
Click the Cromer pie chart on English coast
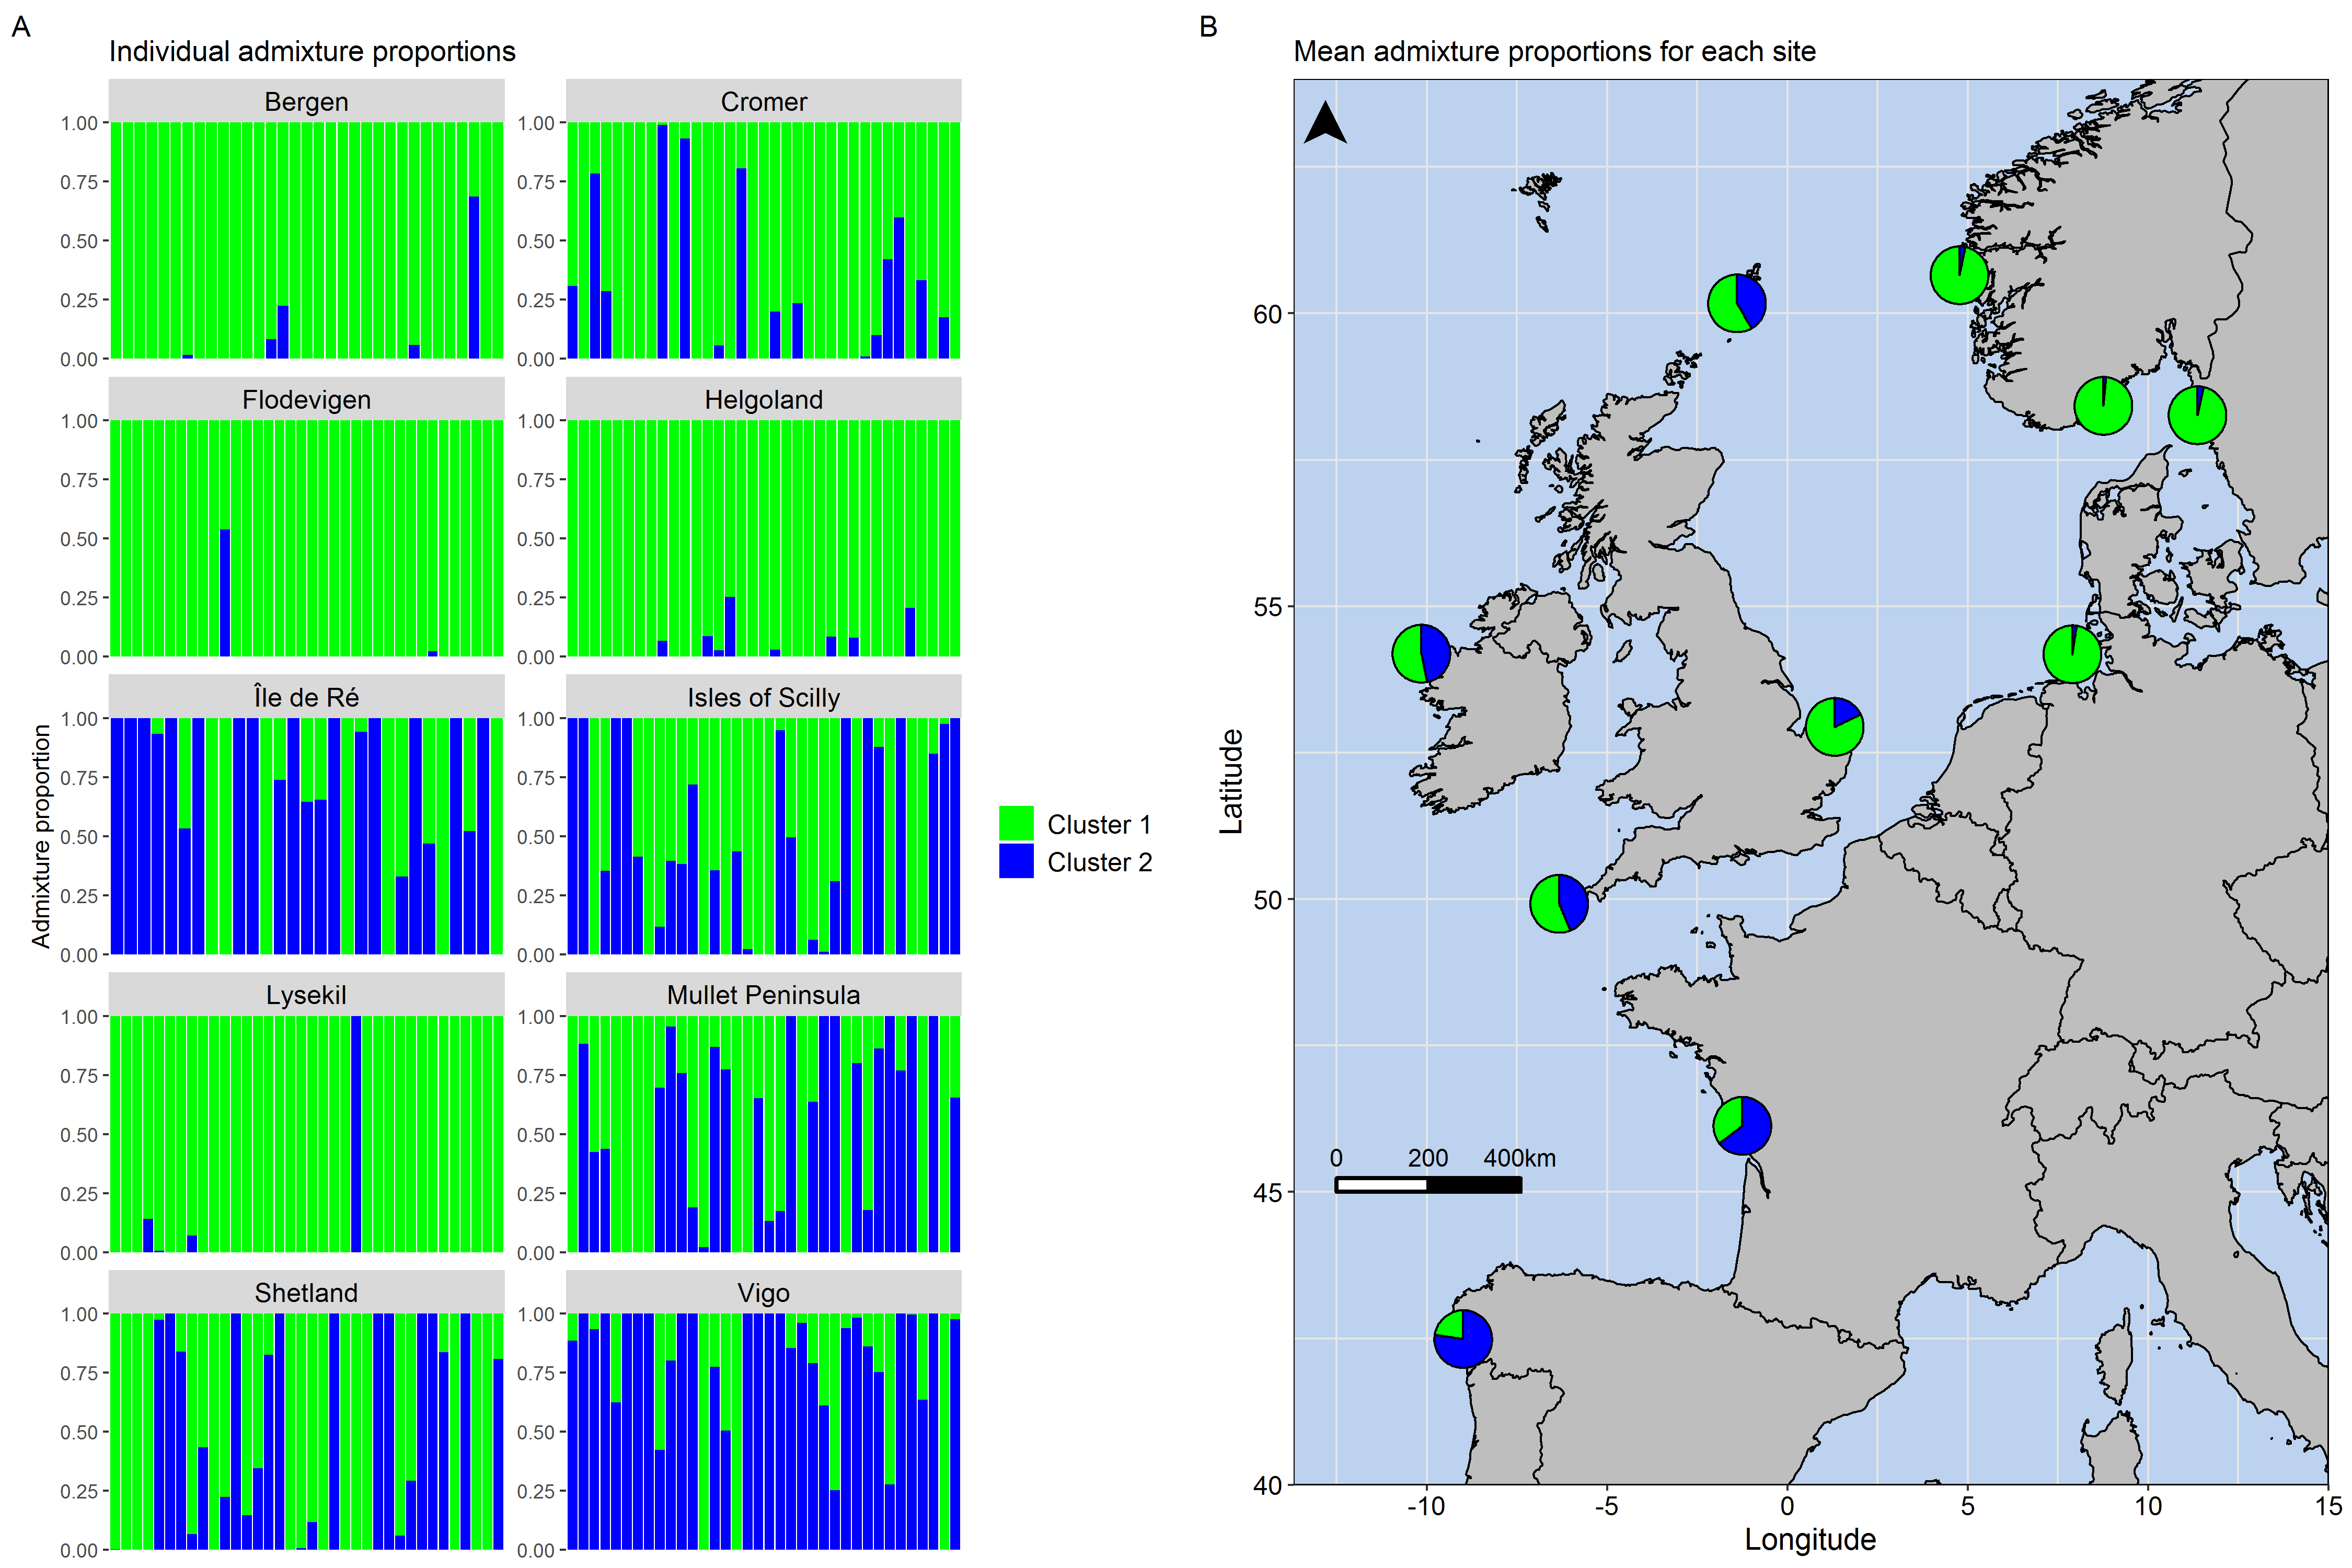click(x=1834, y=727)
